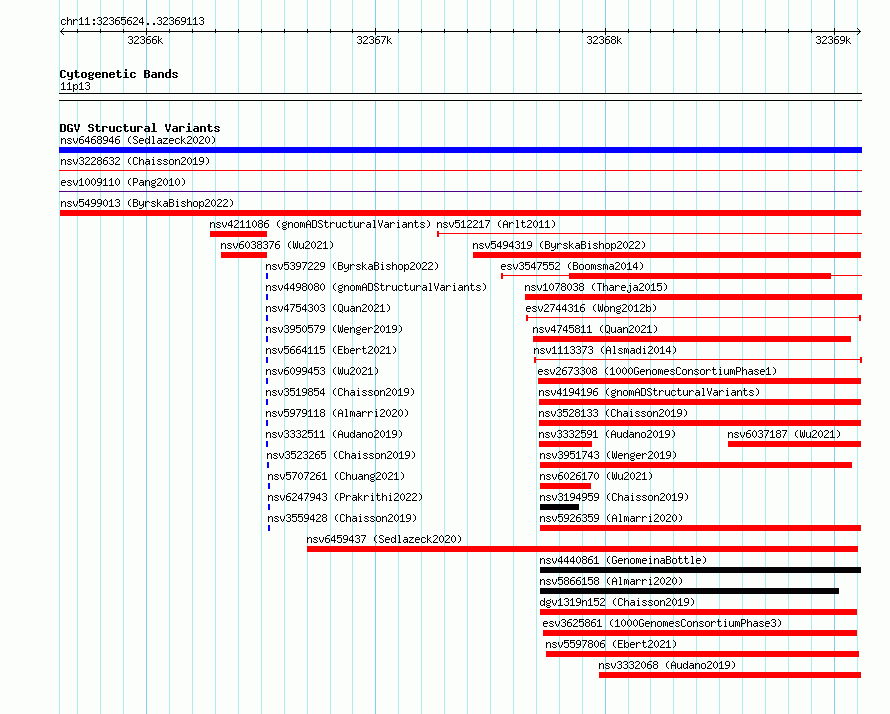890x714 pixels.
Task: Click the red bar under nsv6459437
Action: point(582,549)
